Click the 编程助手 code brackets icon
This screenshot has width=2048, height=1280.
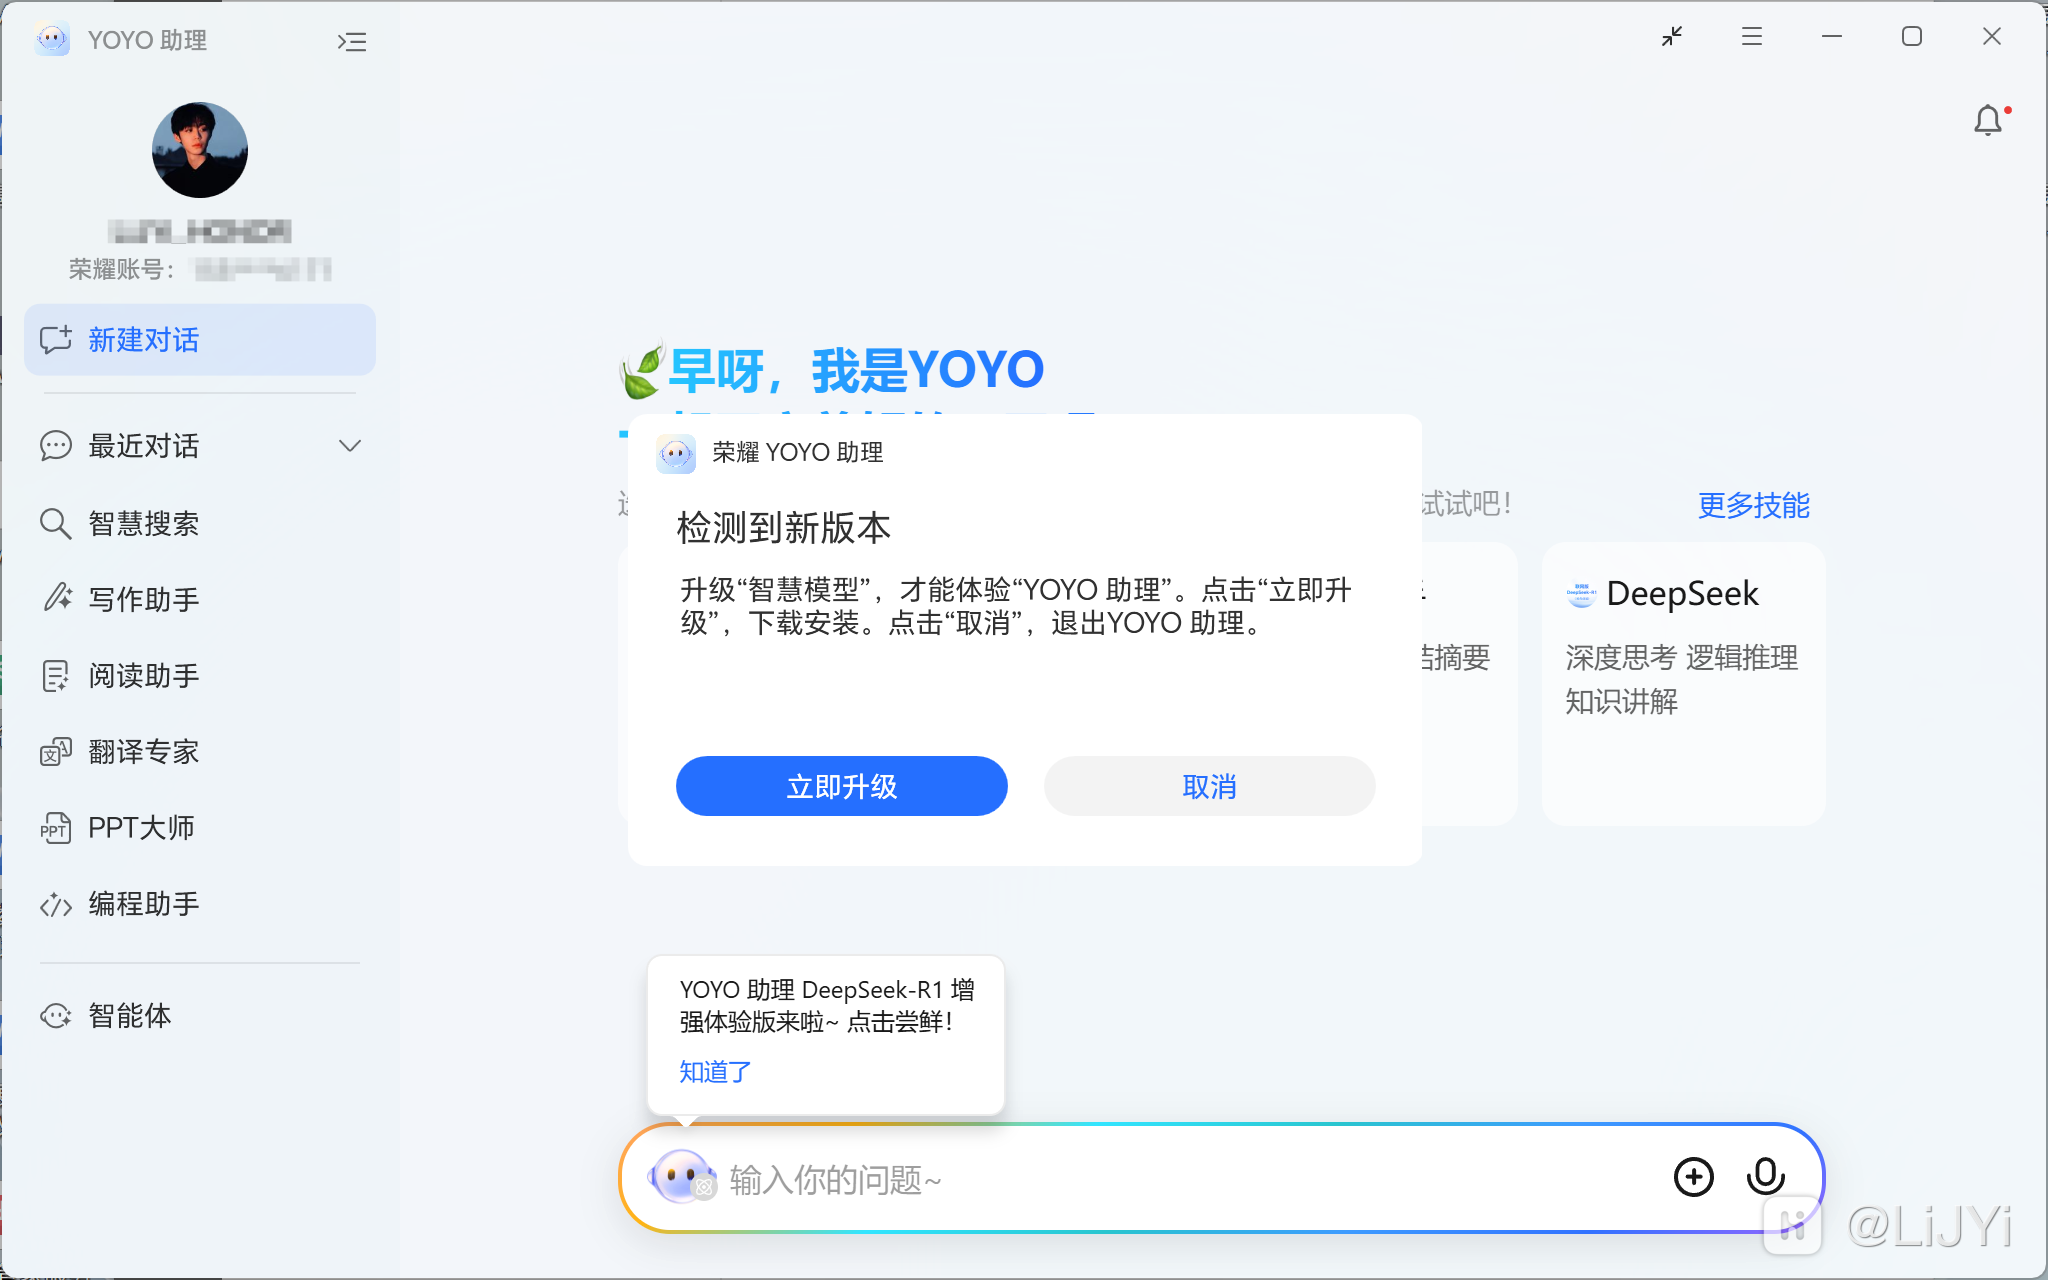[x=56, y=905]
